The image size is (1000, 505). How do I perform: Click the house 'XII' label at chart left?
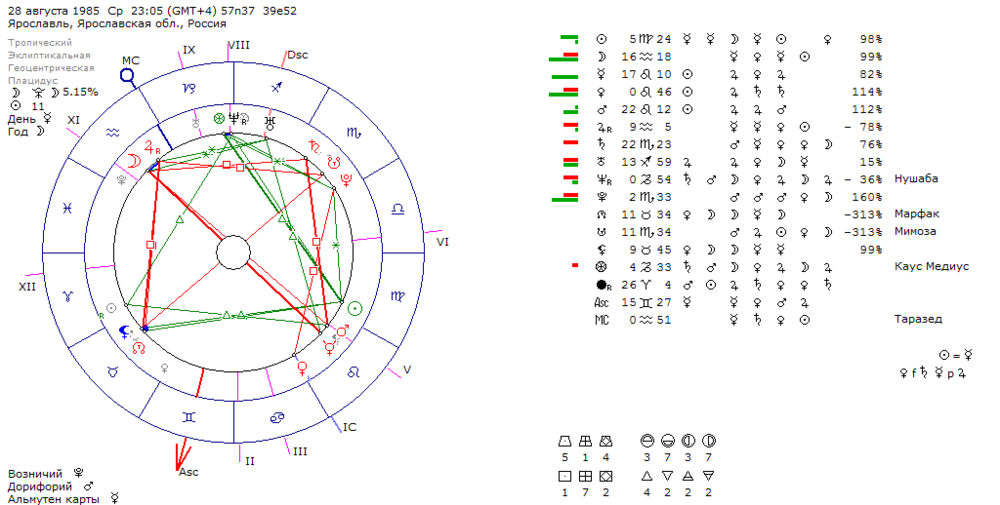27,287
